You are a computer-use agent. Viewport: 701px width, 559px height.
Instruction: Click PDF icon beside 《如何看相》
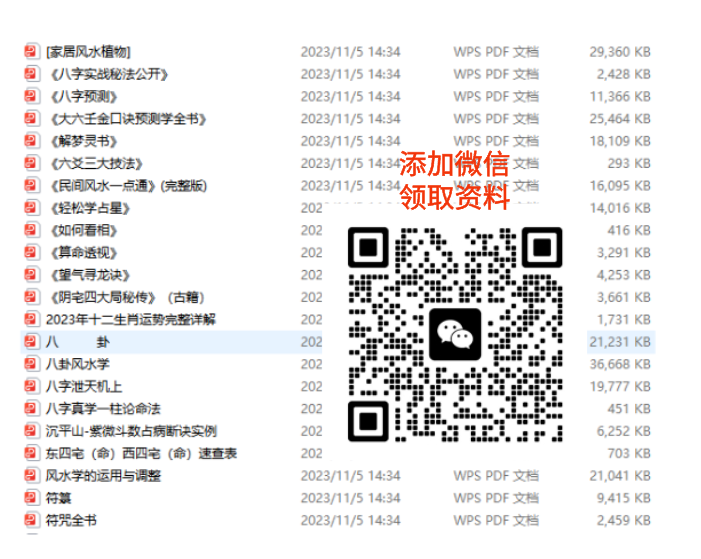[x=31, y=230]
